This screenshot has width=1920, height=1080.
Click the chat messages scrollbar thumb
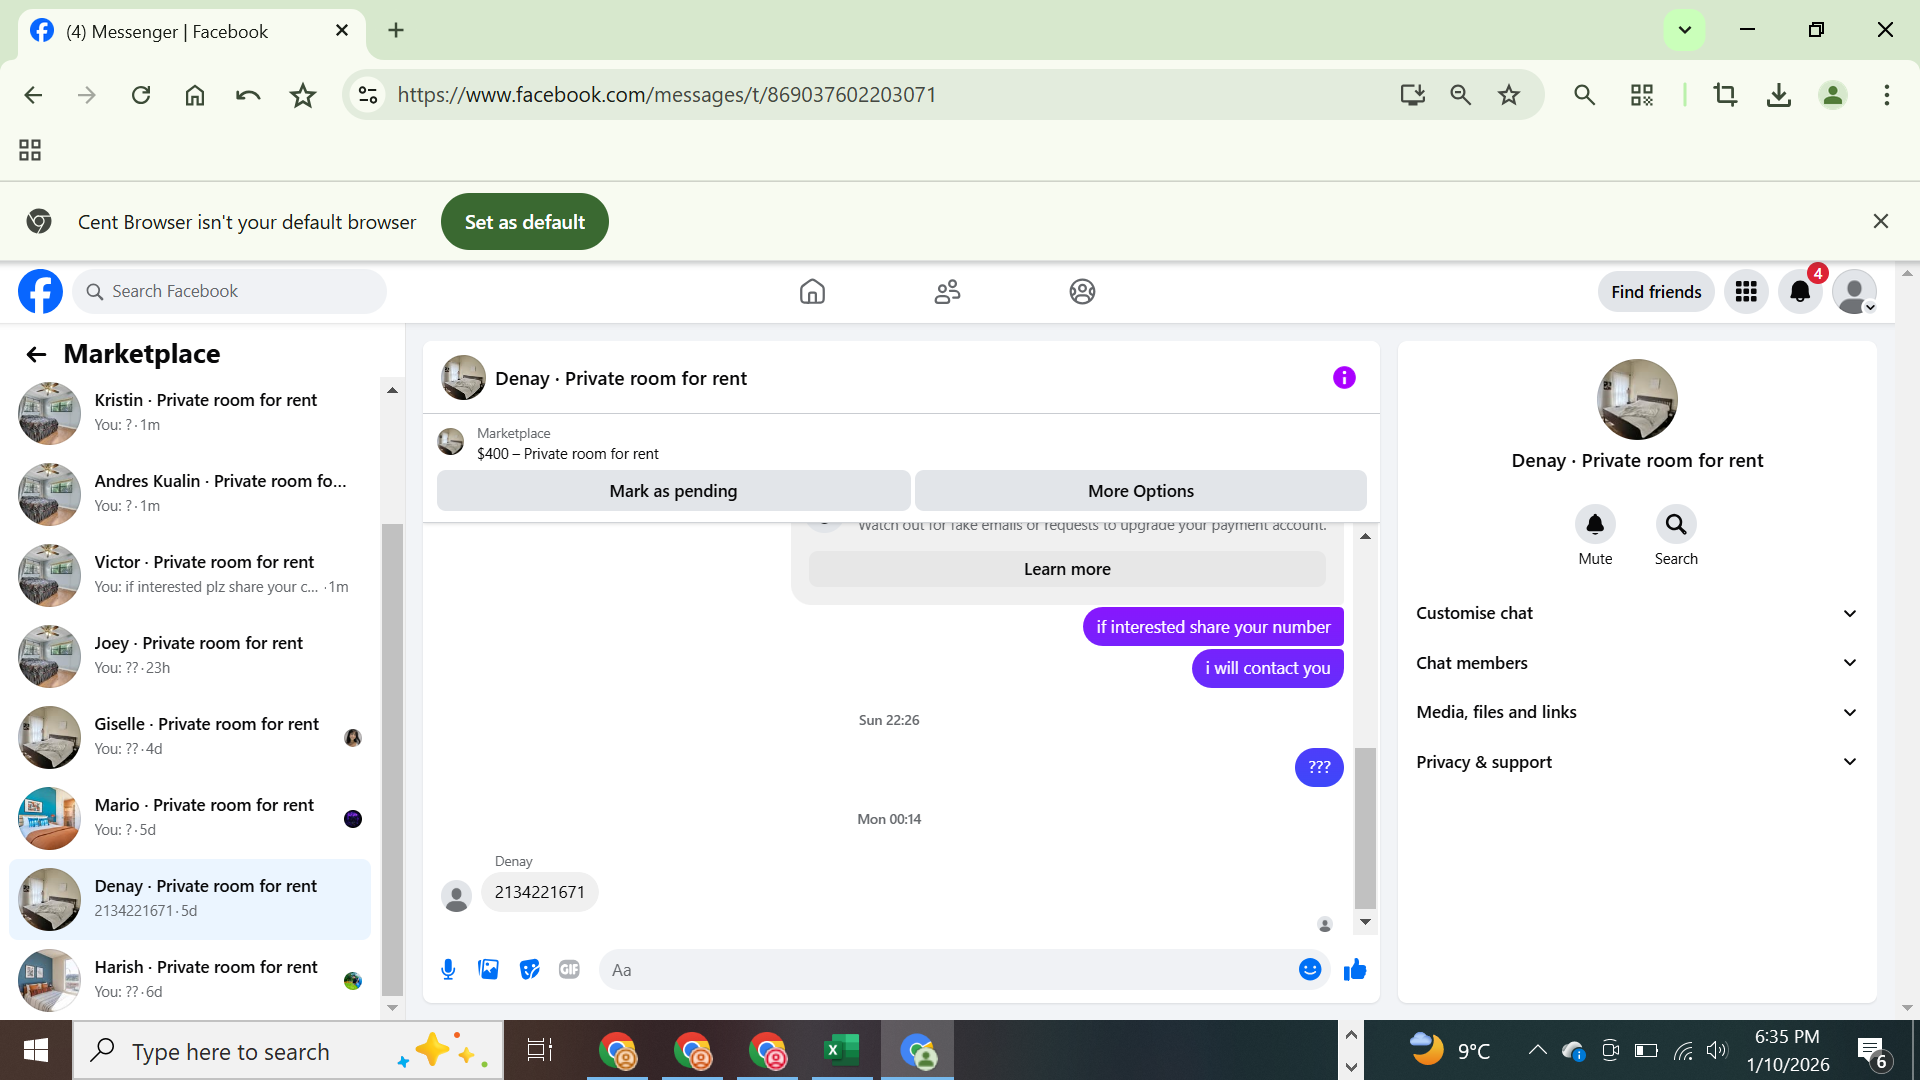click(x=1365, y=826)
